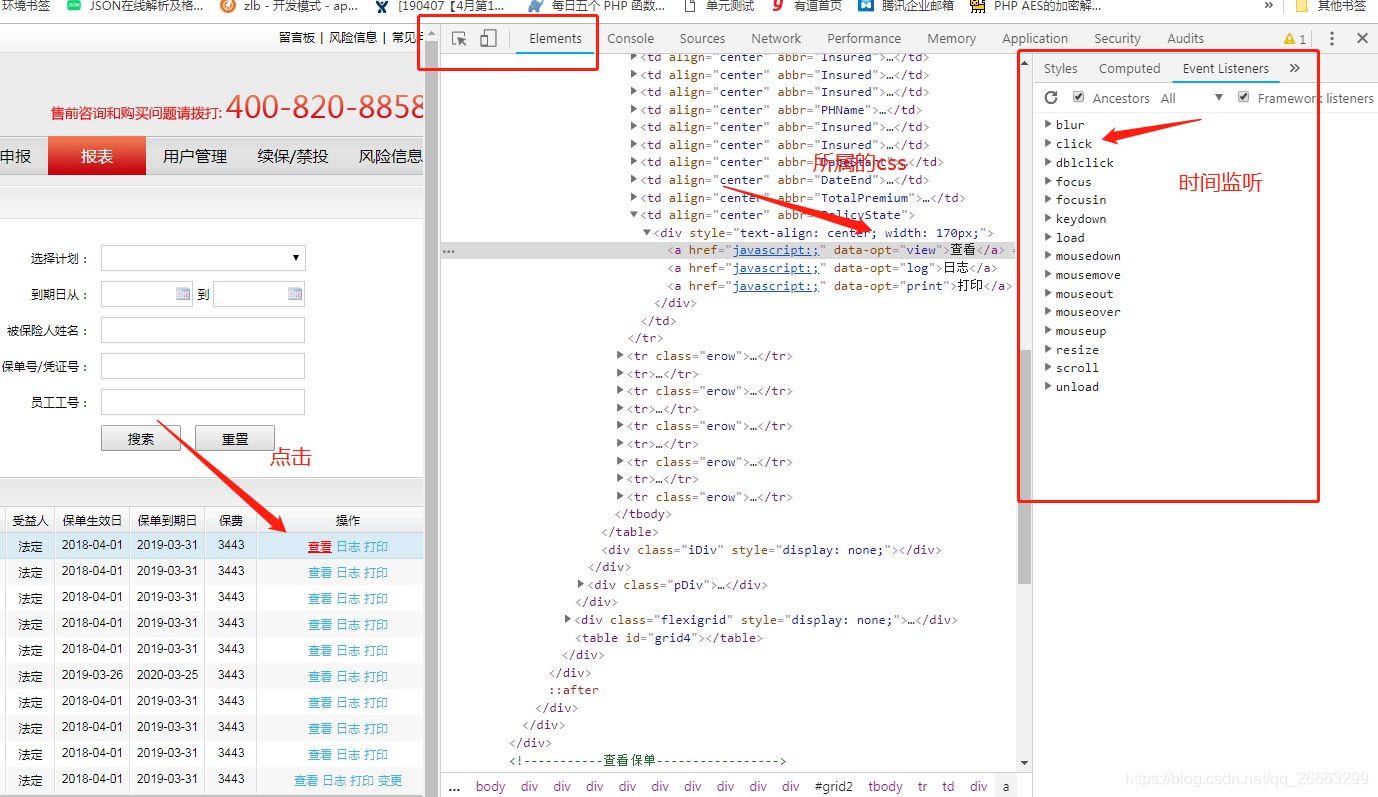Click the 被保险人姓名 input field
The width and height of the screenshot is (1378, 797).
tap(203, 330)
